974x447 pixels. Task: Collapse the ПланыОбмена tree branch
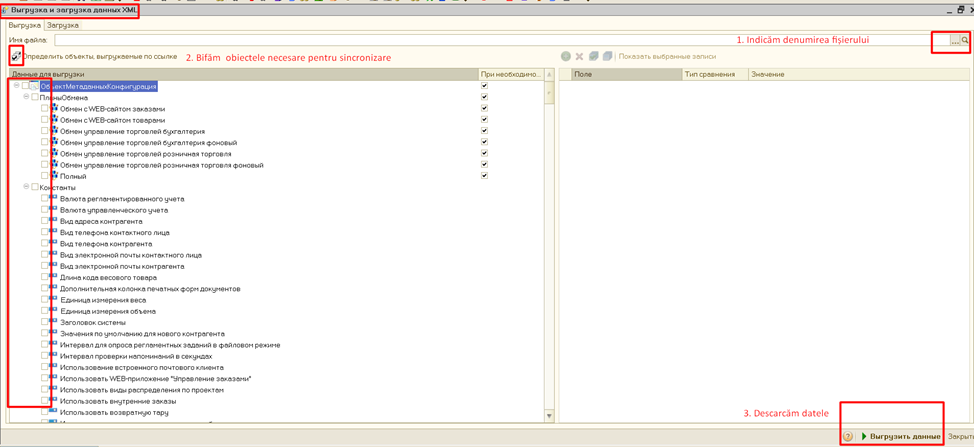pyautogui.click(x=25, y=97)
